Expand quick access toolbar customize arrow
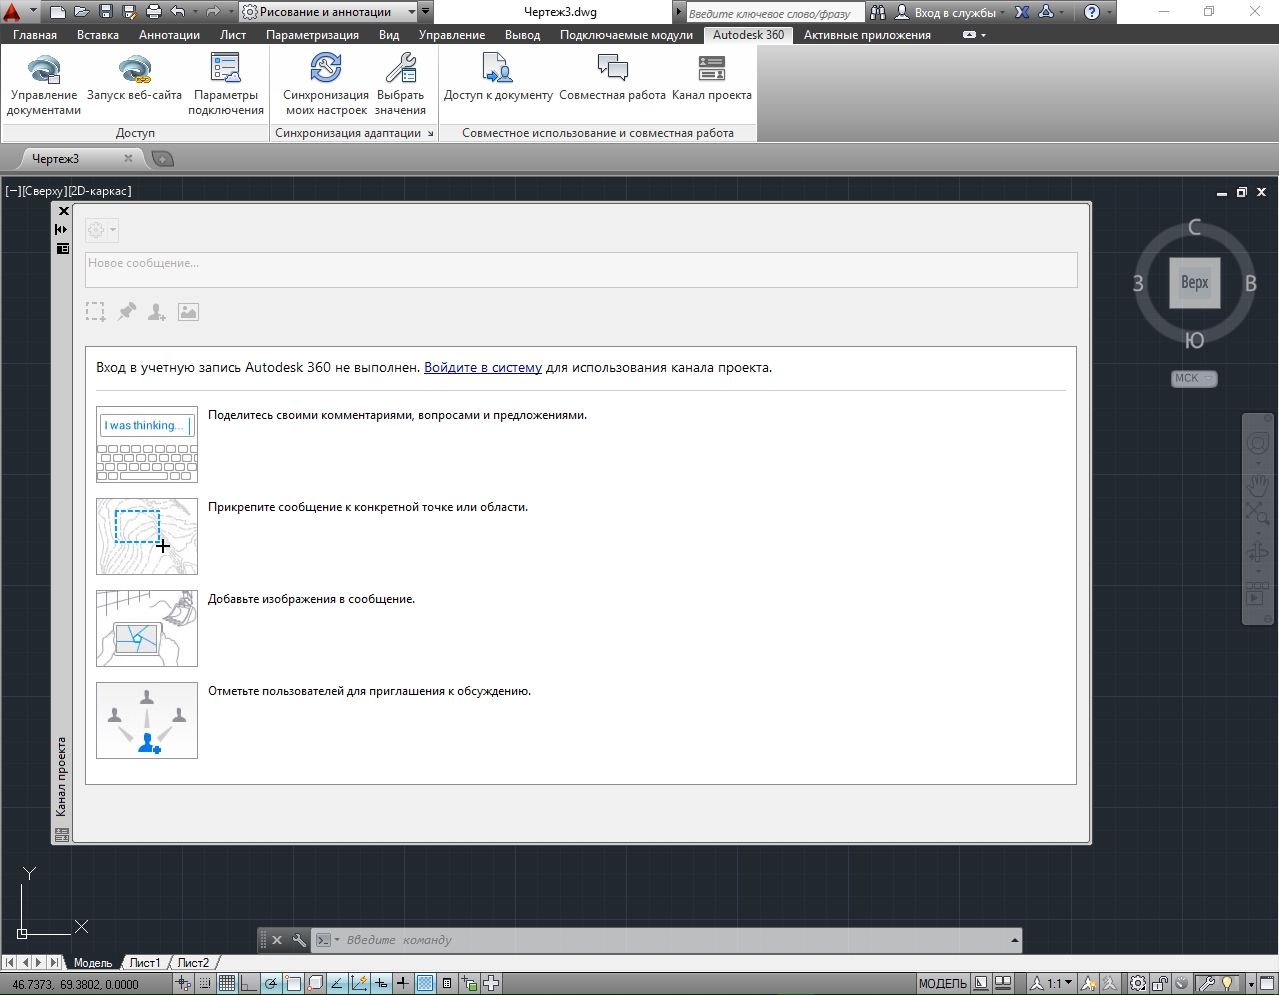 tap(427, 12)
